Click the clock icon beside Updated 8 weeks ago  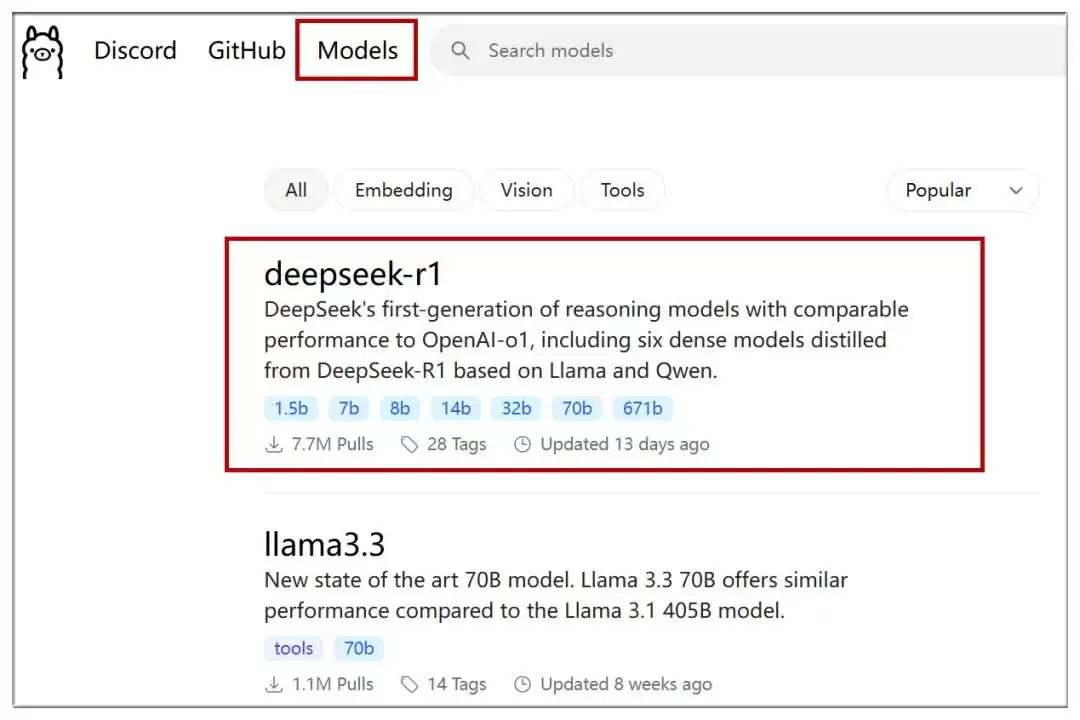tap(522, 684)
